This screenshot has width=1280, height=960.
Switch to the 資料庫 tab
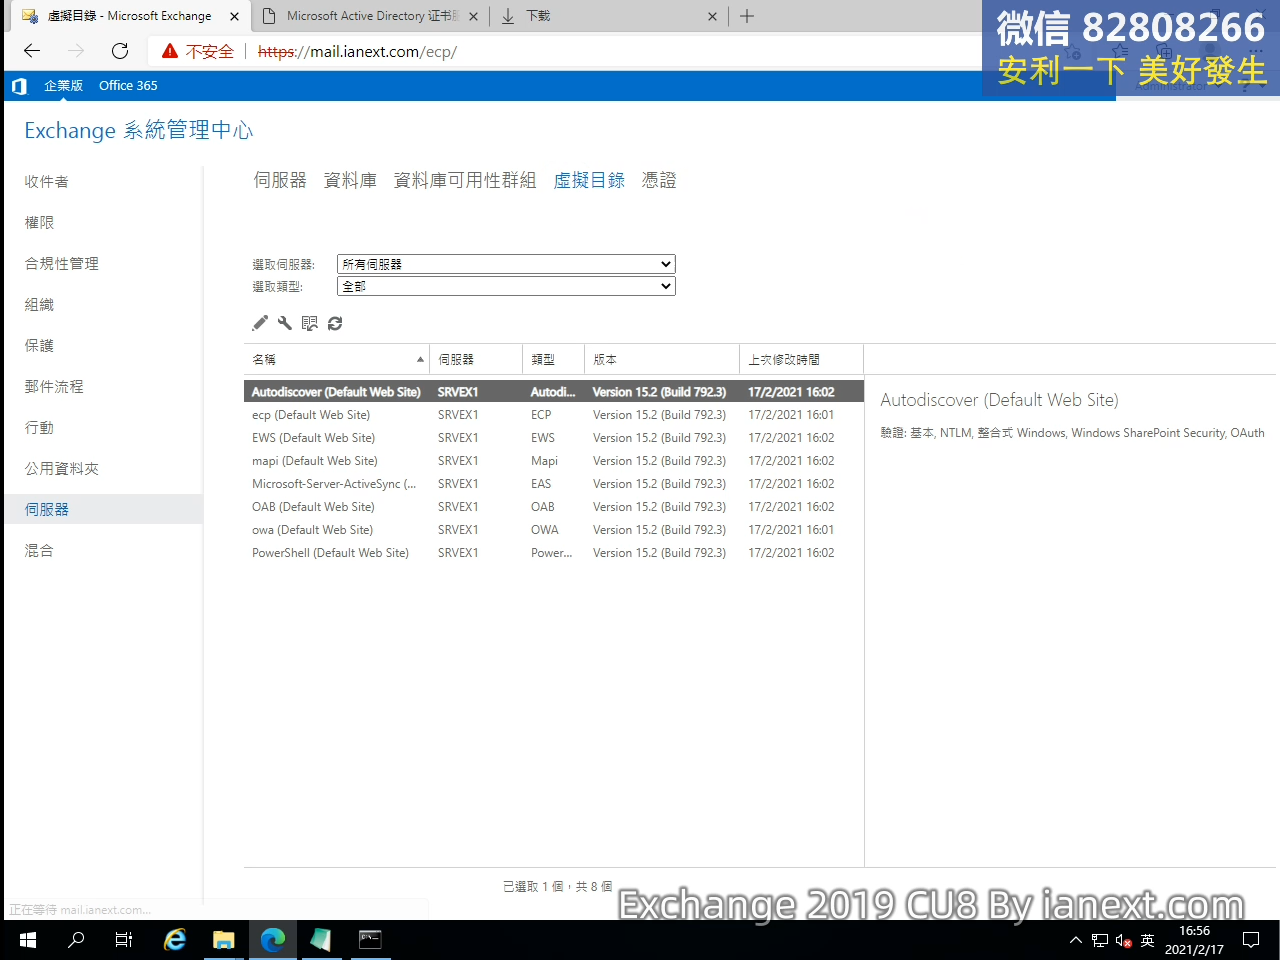point(350,180)
